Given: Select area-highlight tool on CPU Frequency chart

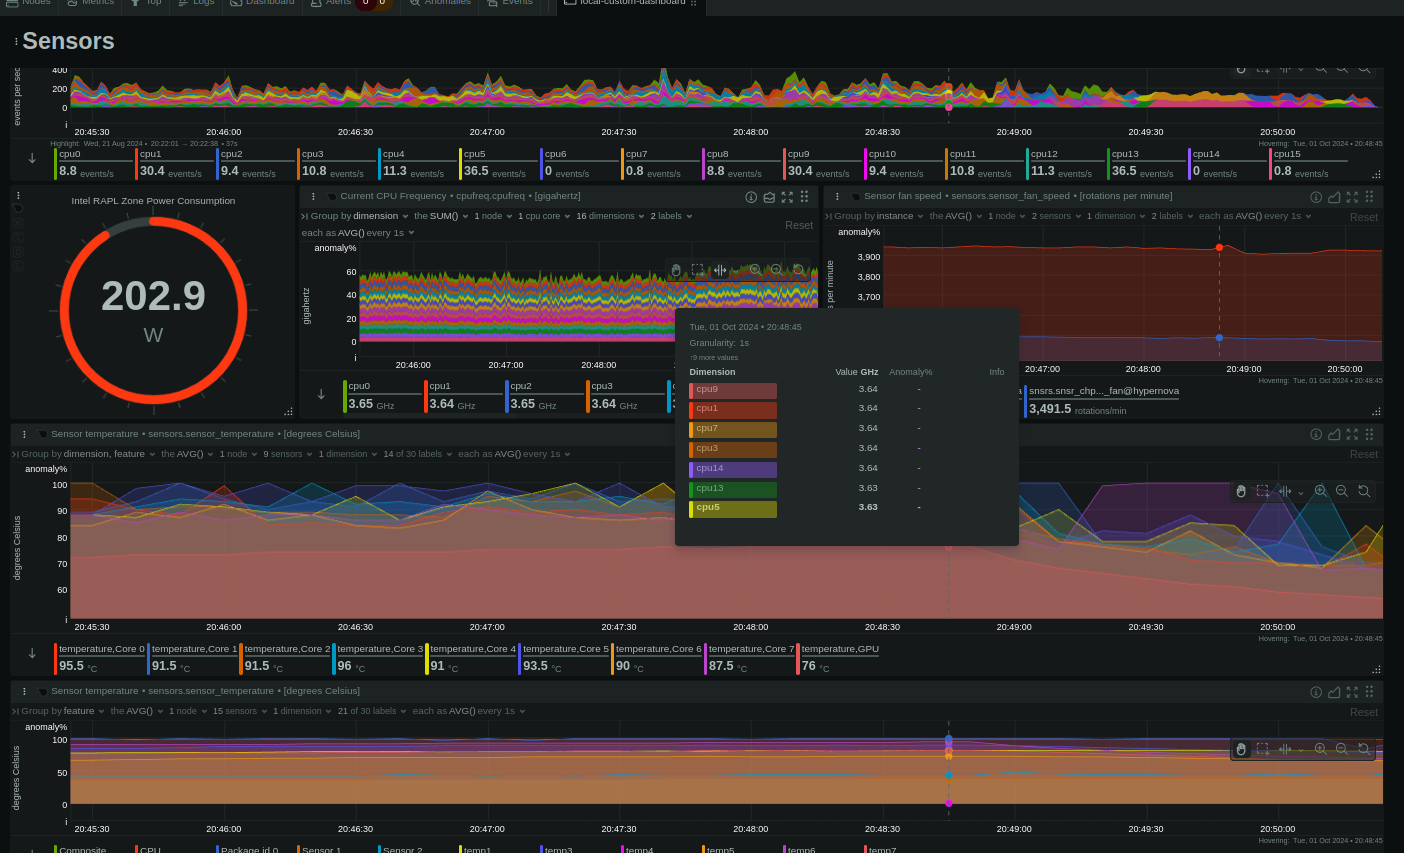Looking at the screenshot, I should [698, 270].
